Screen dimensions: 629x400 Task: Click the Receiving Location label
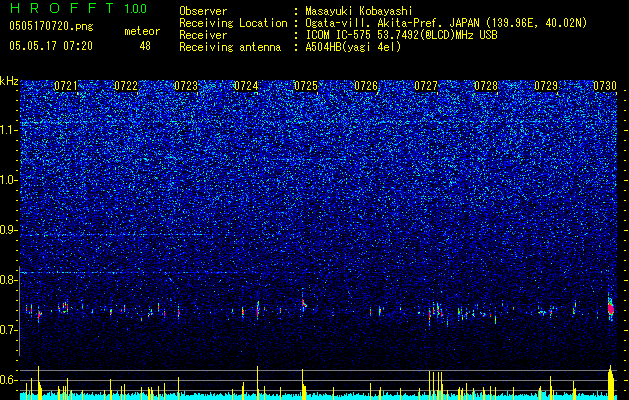click(x=233, y=23)
